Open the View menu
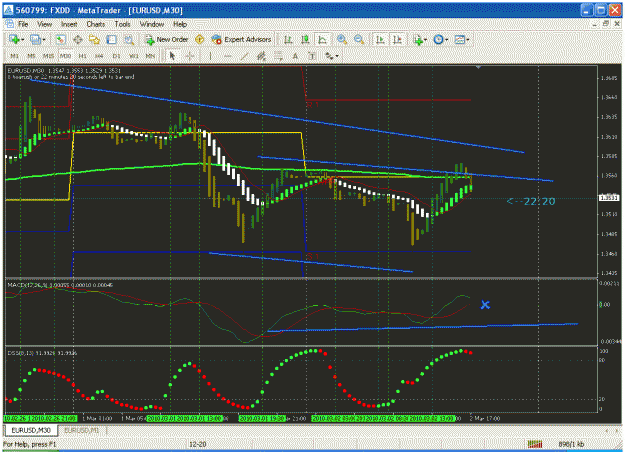 click(x=45, y=24)
